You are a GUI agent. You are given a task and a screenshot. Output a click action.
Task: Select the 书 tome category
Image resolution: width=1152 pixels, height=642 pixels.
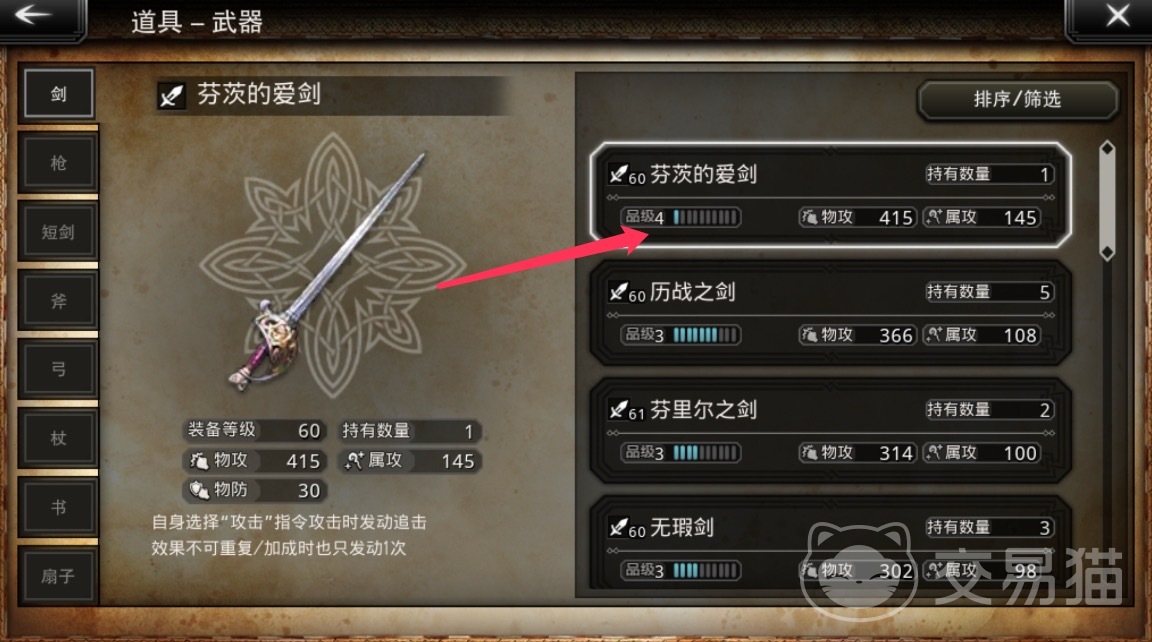(59, 507)
